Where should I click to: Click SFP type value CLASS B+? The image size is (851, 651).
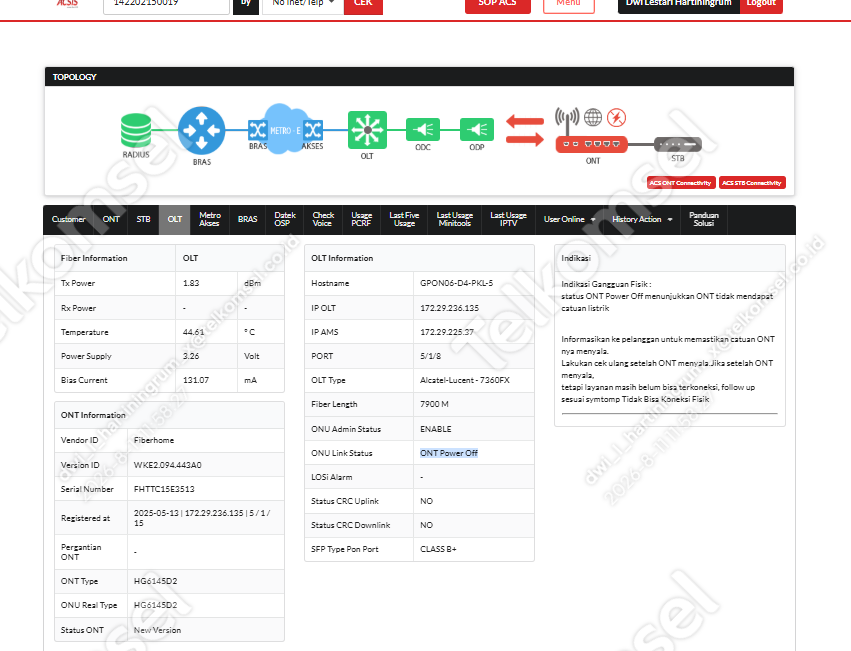[438, 549]
